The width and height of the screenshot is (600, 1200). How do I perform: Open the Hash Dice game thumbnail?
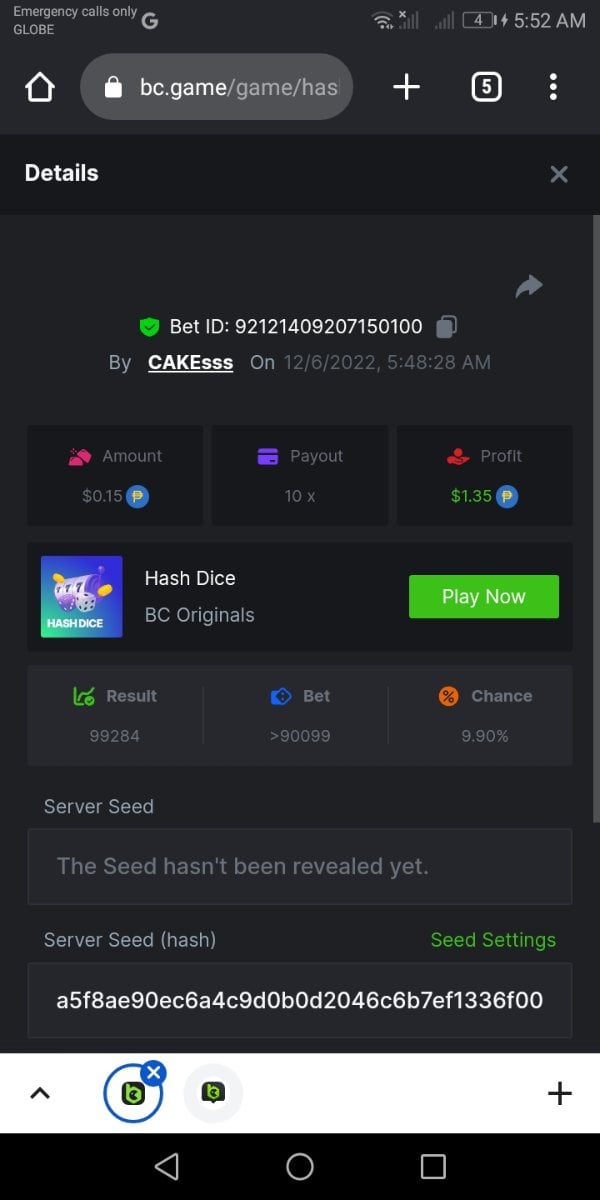coord(82,597)
